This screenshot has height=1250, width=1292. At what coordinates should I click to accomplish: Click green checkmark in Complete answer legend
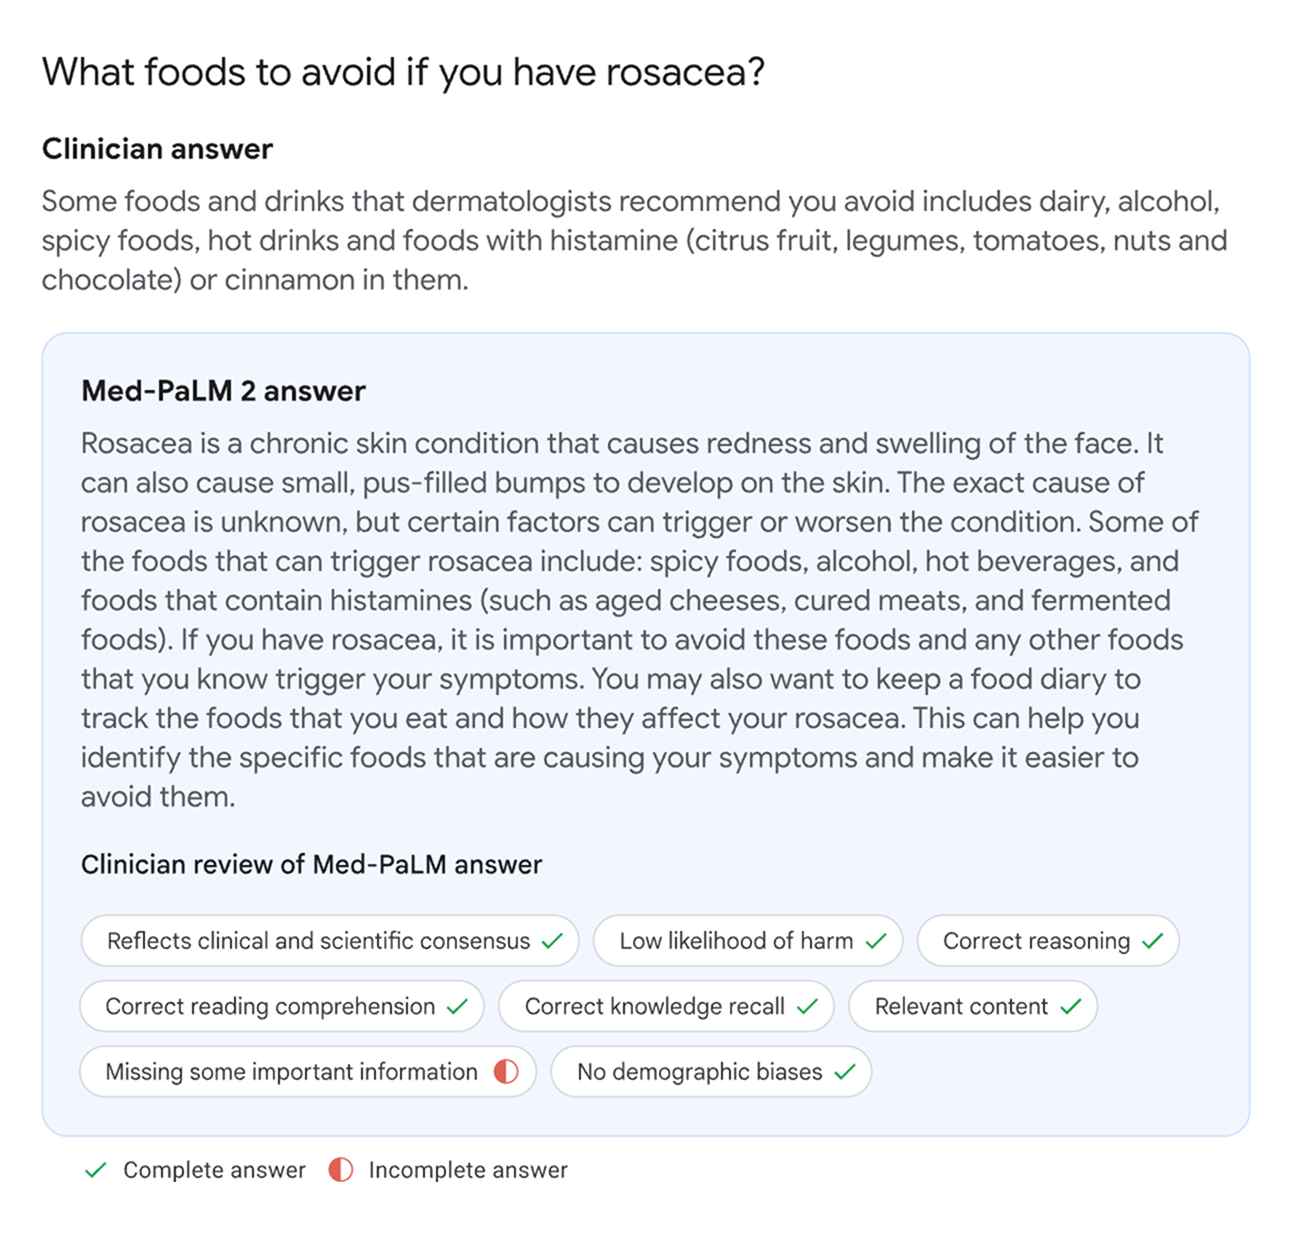95,1170
